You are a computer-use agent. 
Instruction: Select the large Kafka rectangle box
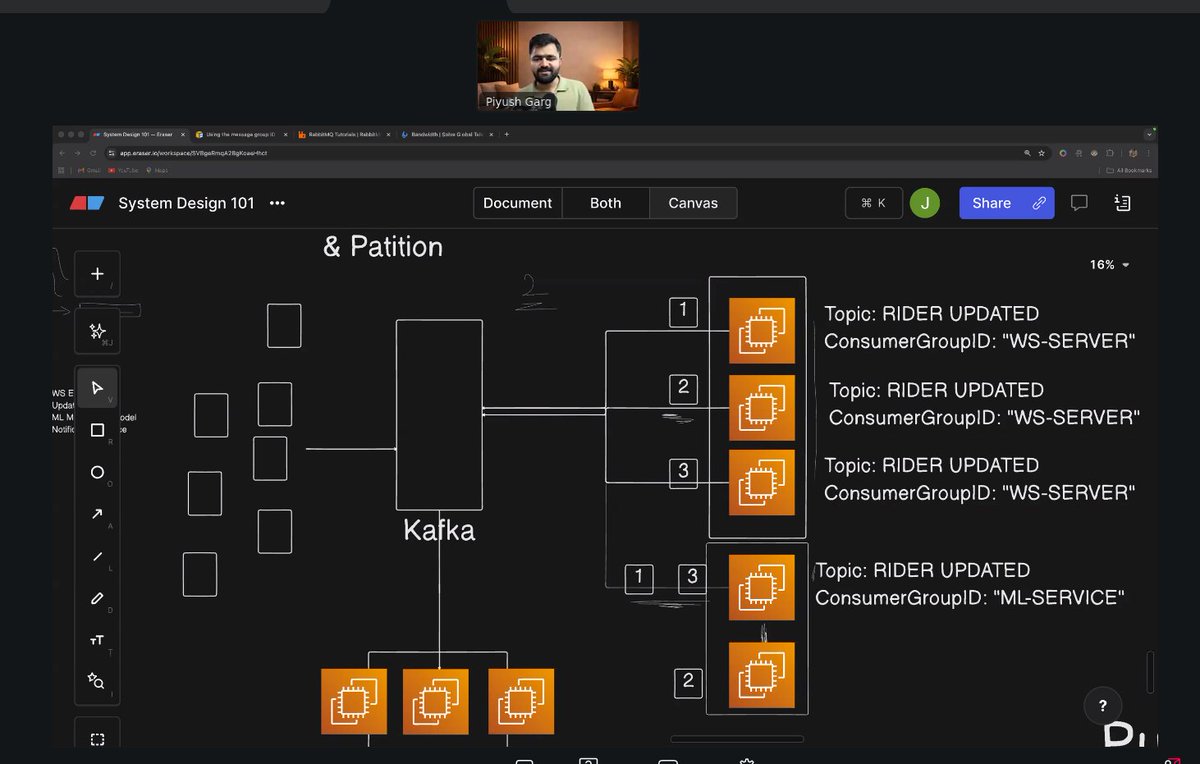click(x=439, y=415)
